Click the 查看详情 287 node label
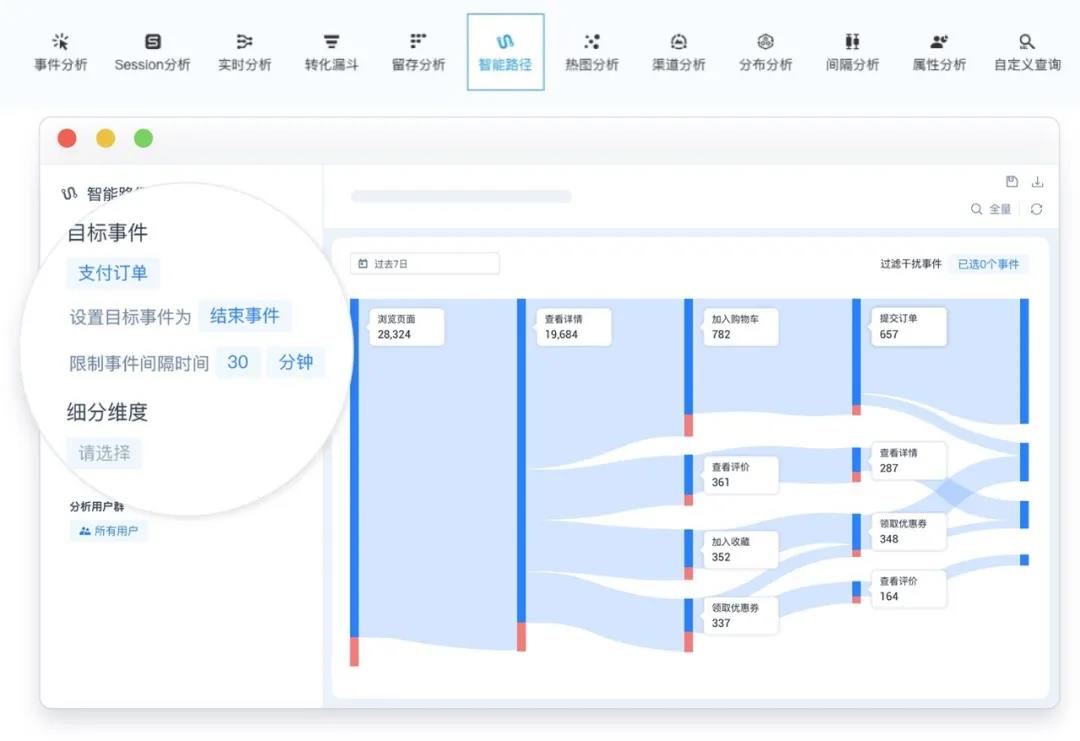The width and height of the screenshot is (1080, 741). click(909, 461)
